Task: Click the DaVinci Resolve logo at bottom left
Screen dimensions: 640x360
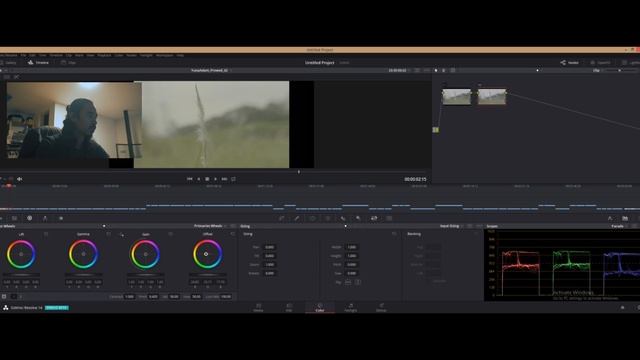Action: 6,307
